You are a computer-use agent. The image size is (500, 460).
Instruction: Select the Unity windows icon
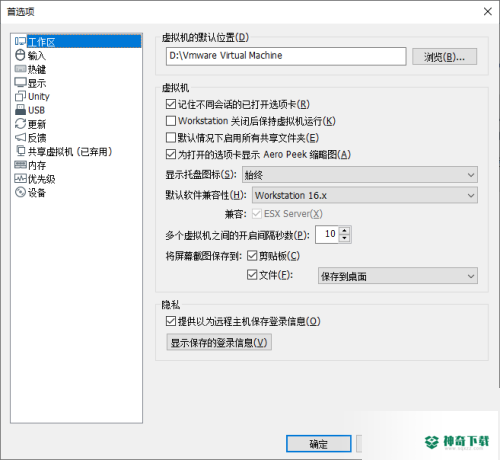20,96
